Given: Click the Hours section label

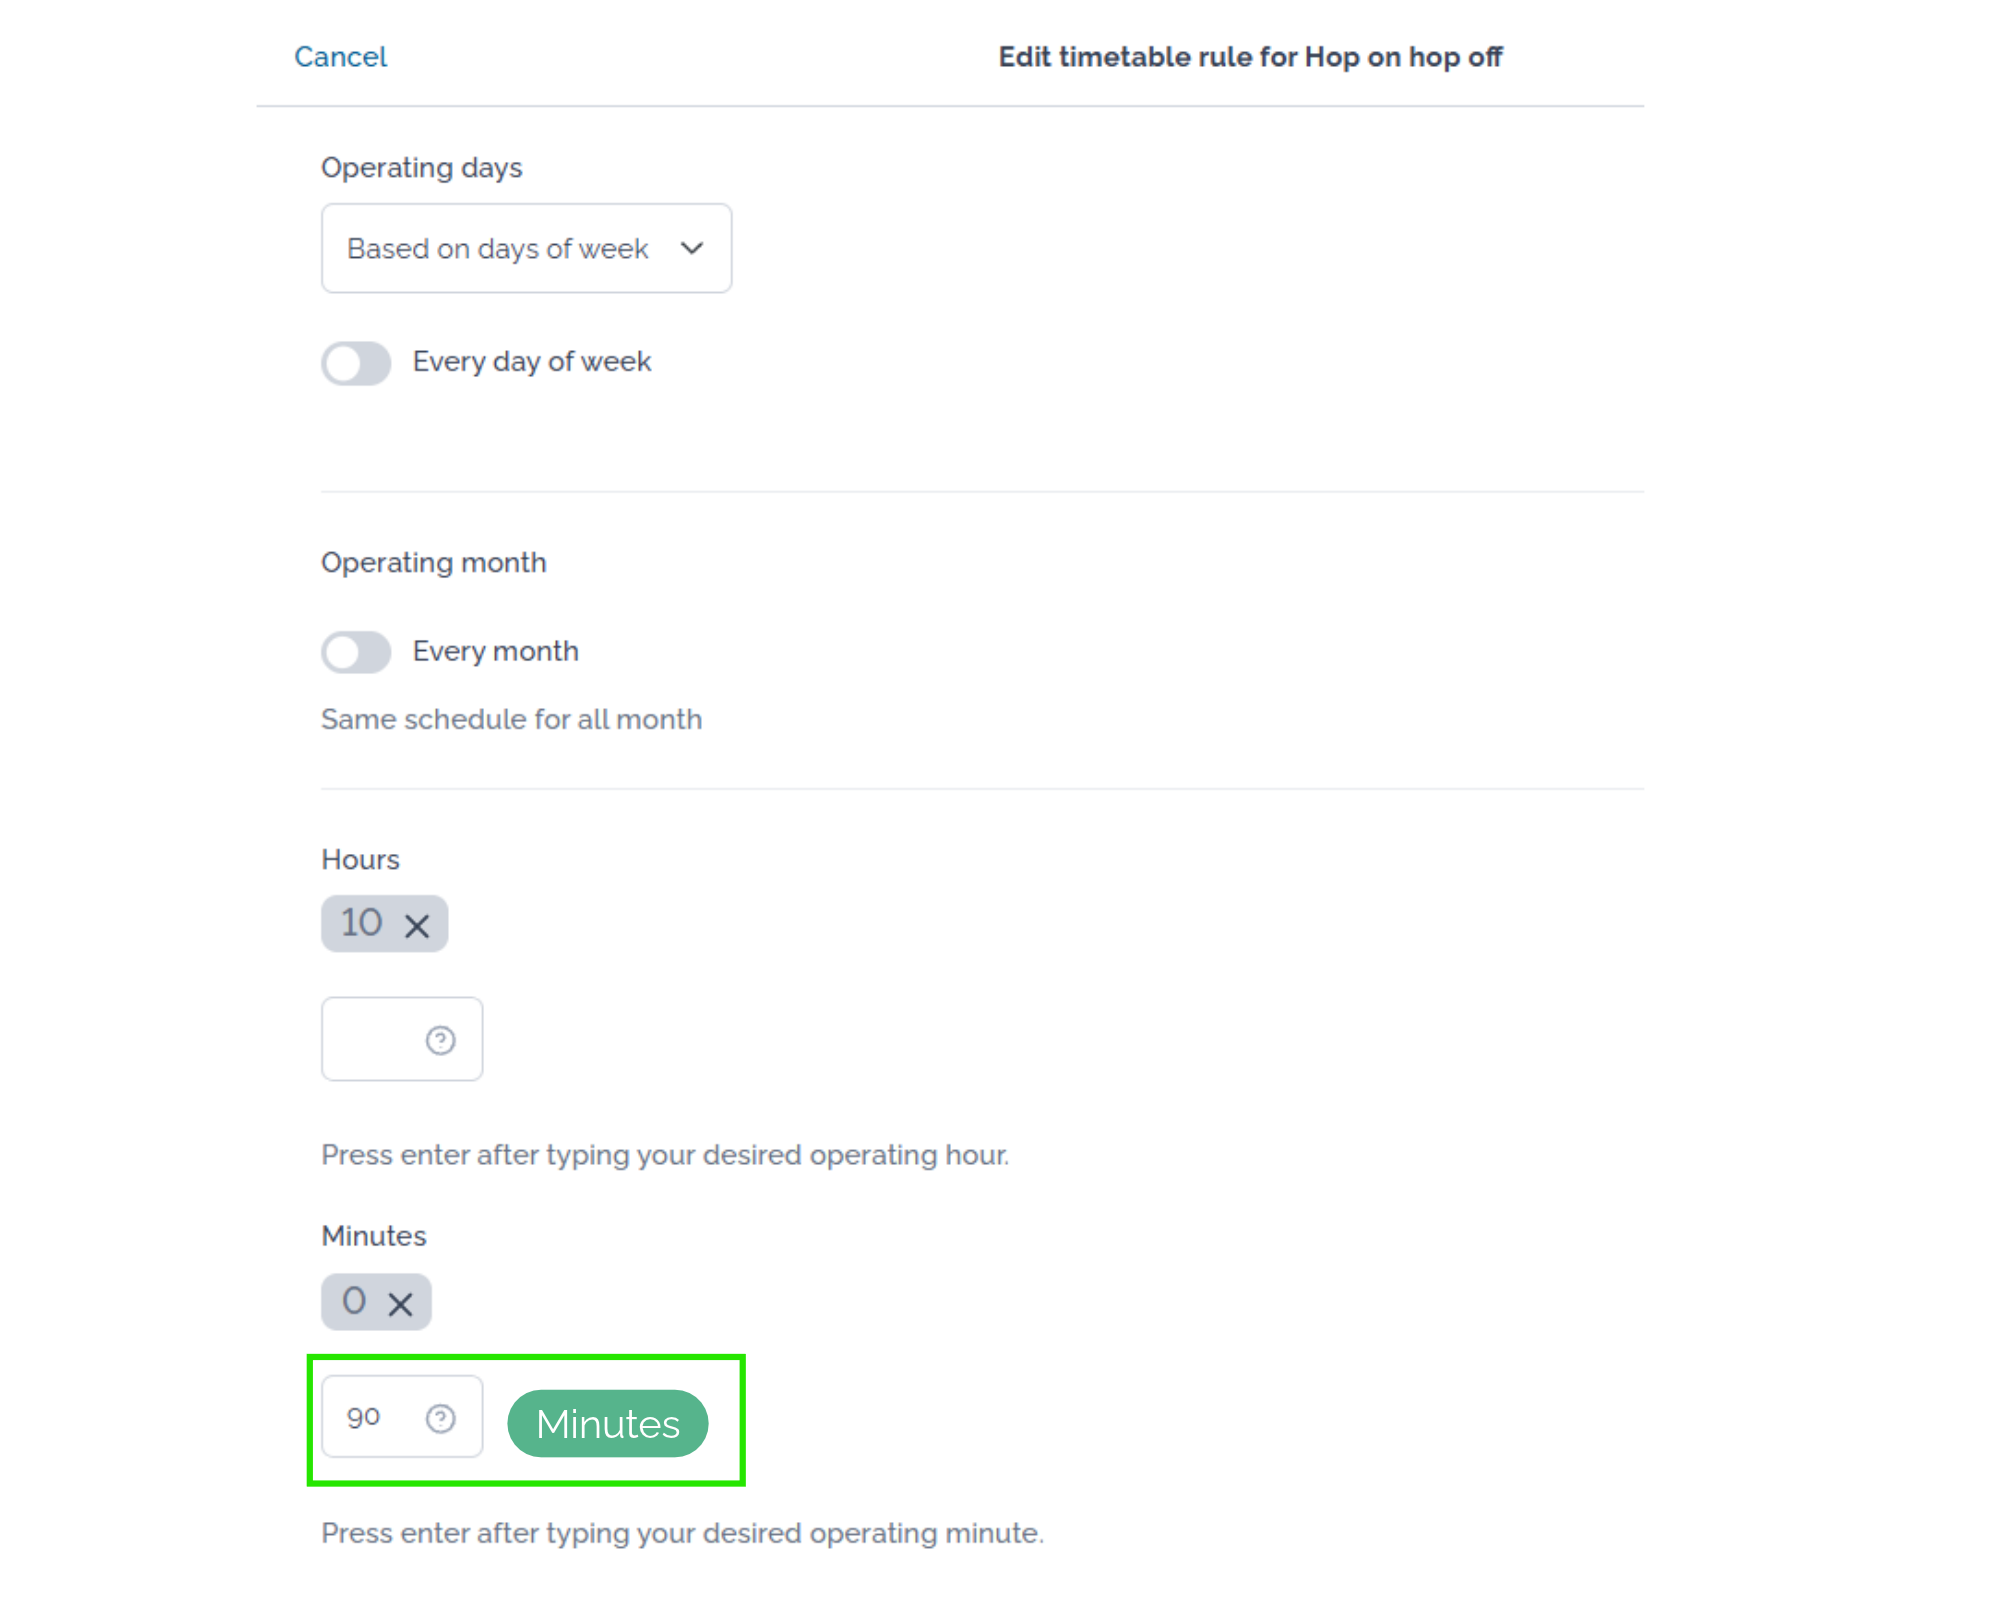Looking at the screenshot, I should click(x=360, y=860).
